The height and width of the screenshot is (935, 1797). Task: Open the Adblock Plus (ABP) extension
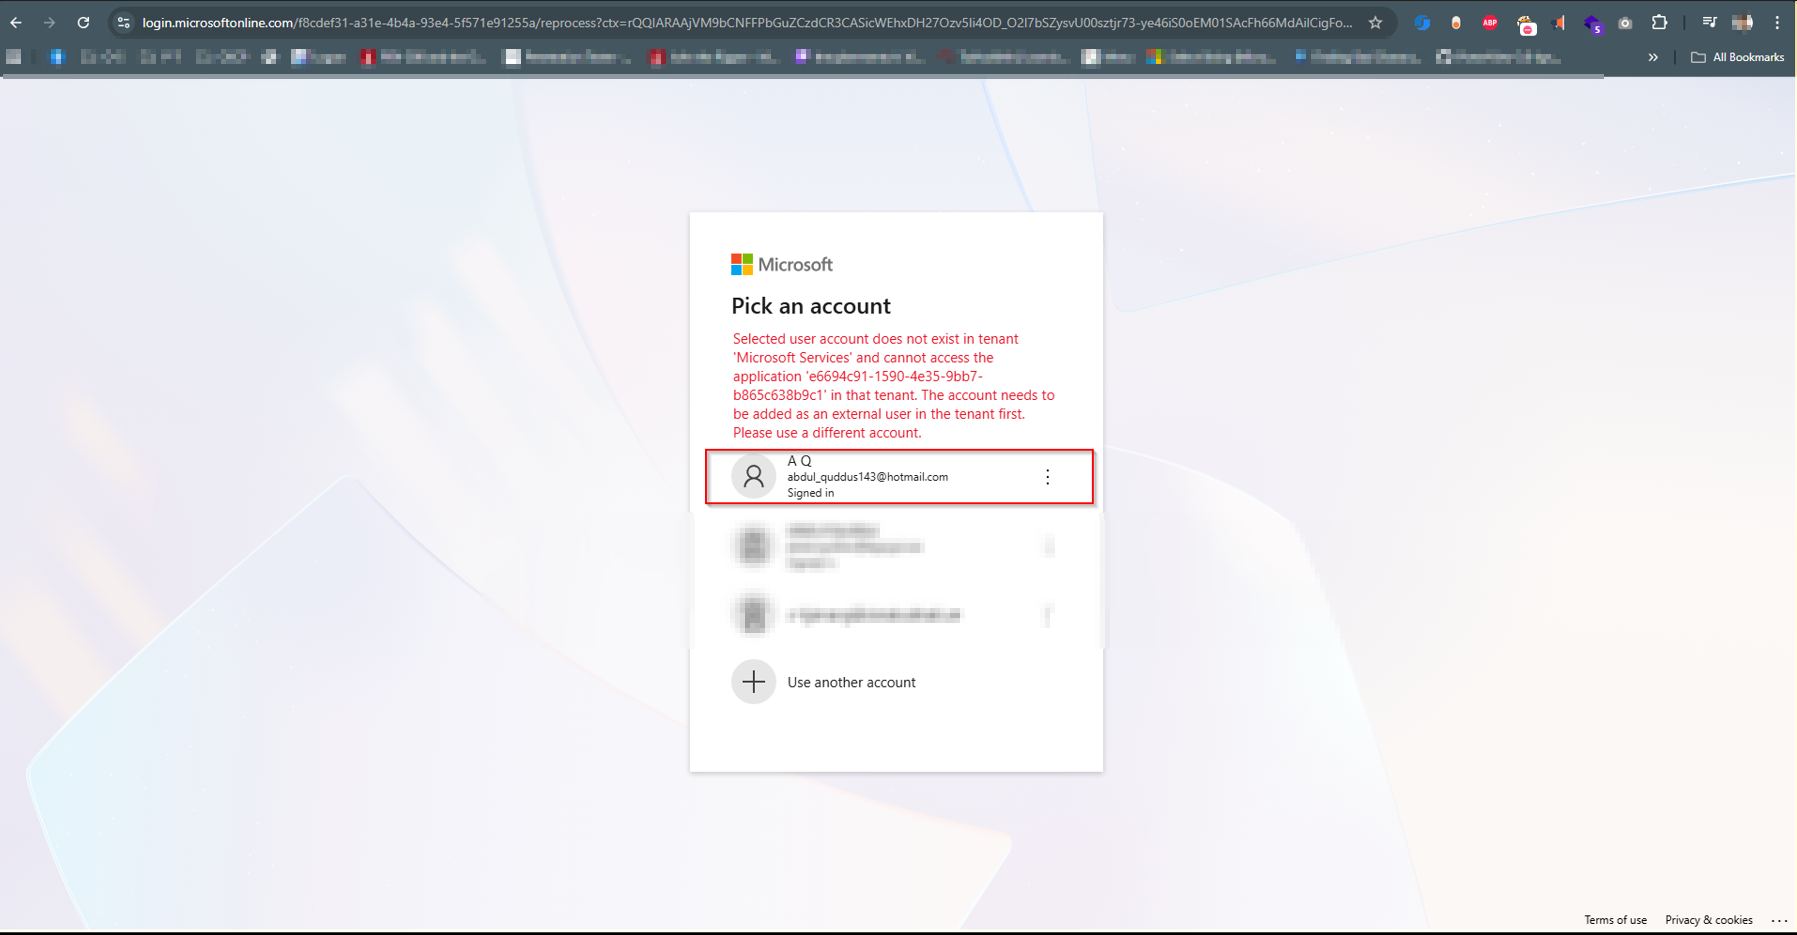(x=1490, y=22)
